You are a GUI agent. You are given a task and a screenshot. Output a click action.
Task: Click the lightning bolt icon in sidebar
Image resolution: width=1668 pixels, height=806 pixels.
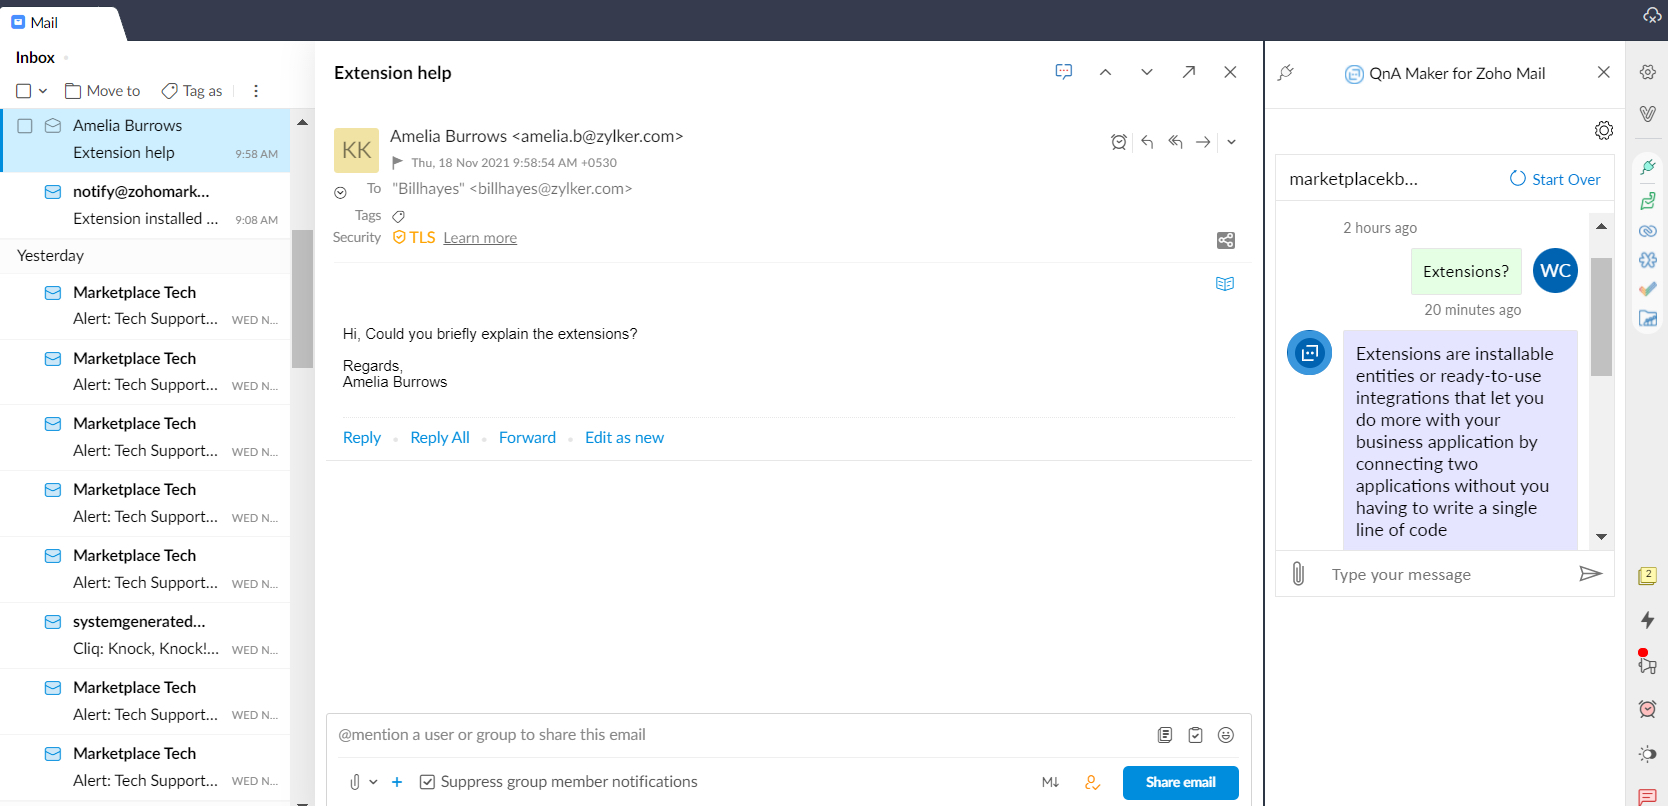(1648, 620)
